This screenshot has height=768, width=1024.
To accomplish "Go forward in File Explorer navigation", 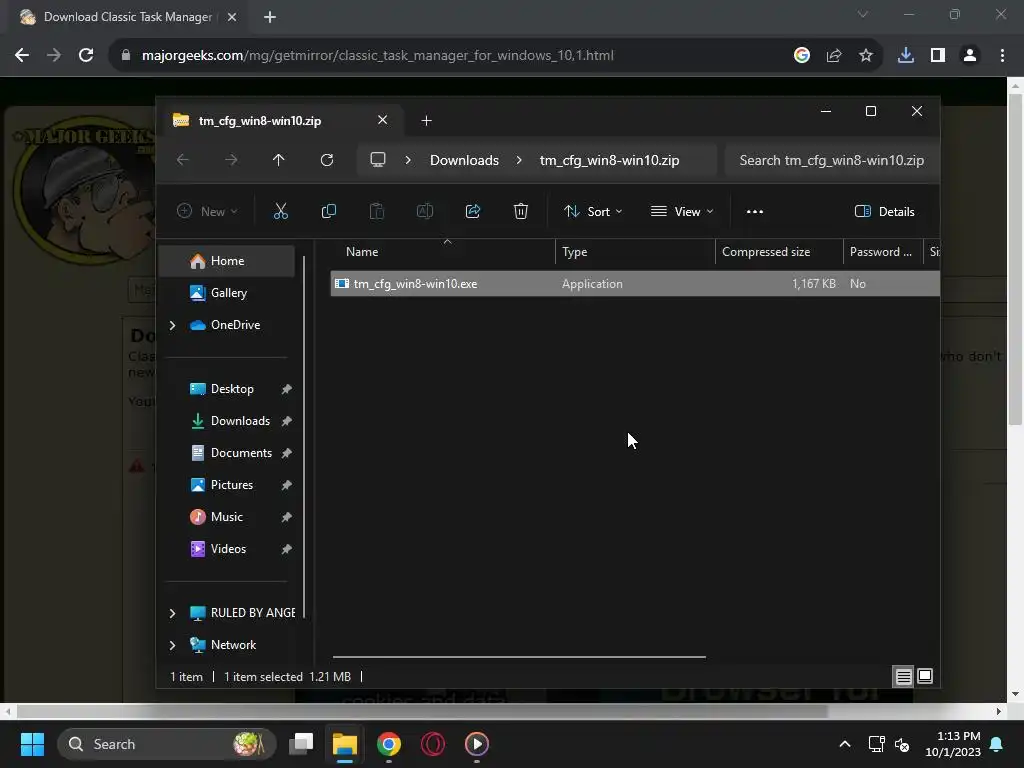I will [231, 160].
